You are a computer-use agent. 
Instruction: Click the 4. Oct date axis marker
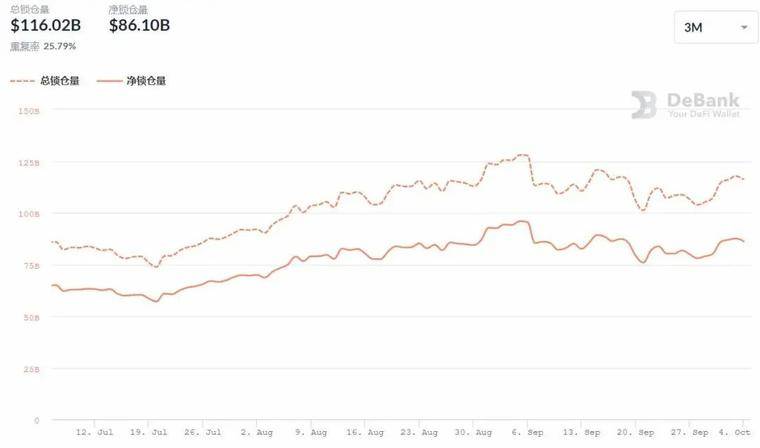[x=734, y=432]
